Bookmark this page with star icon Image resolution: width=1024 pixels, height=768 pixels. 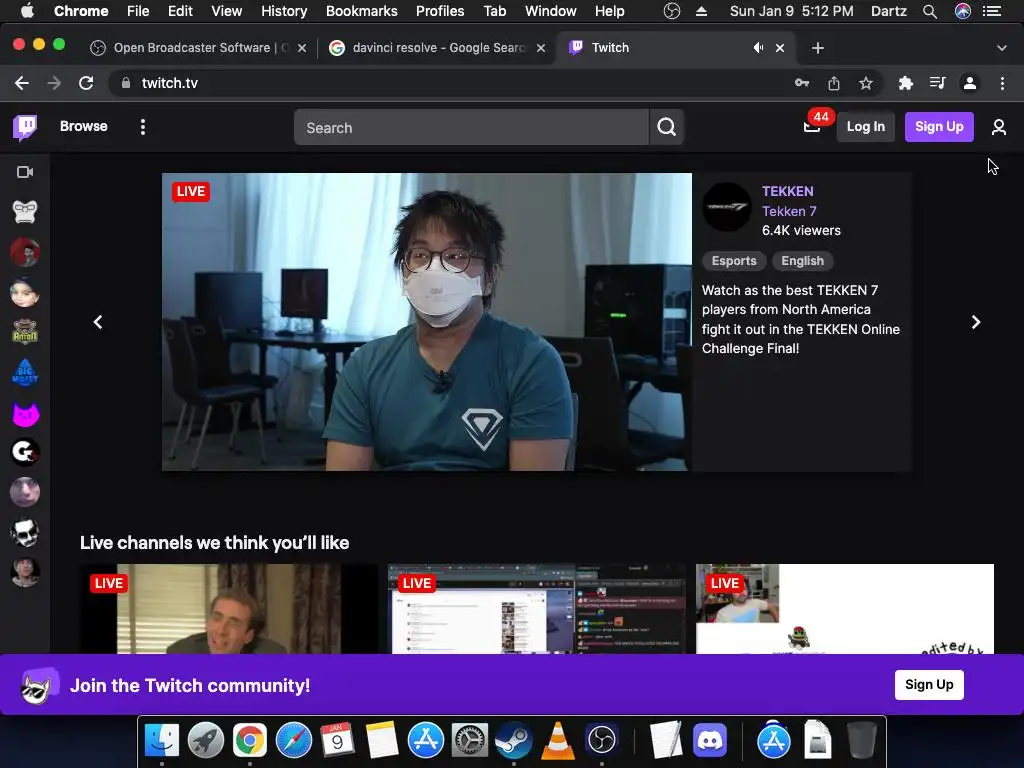(865, 83)
